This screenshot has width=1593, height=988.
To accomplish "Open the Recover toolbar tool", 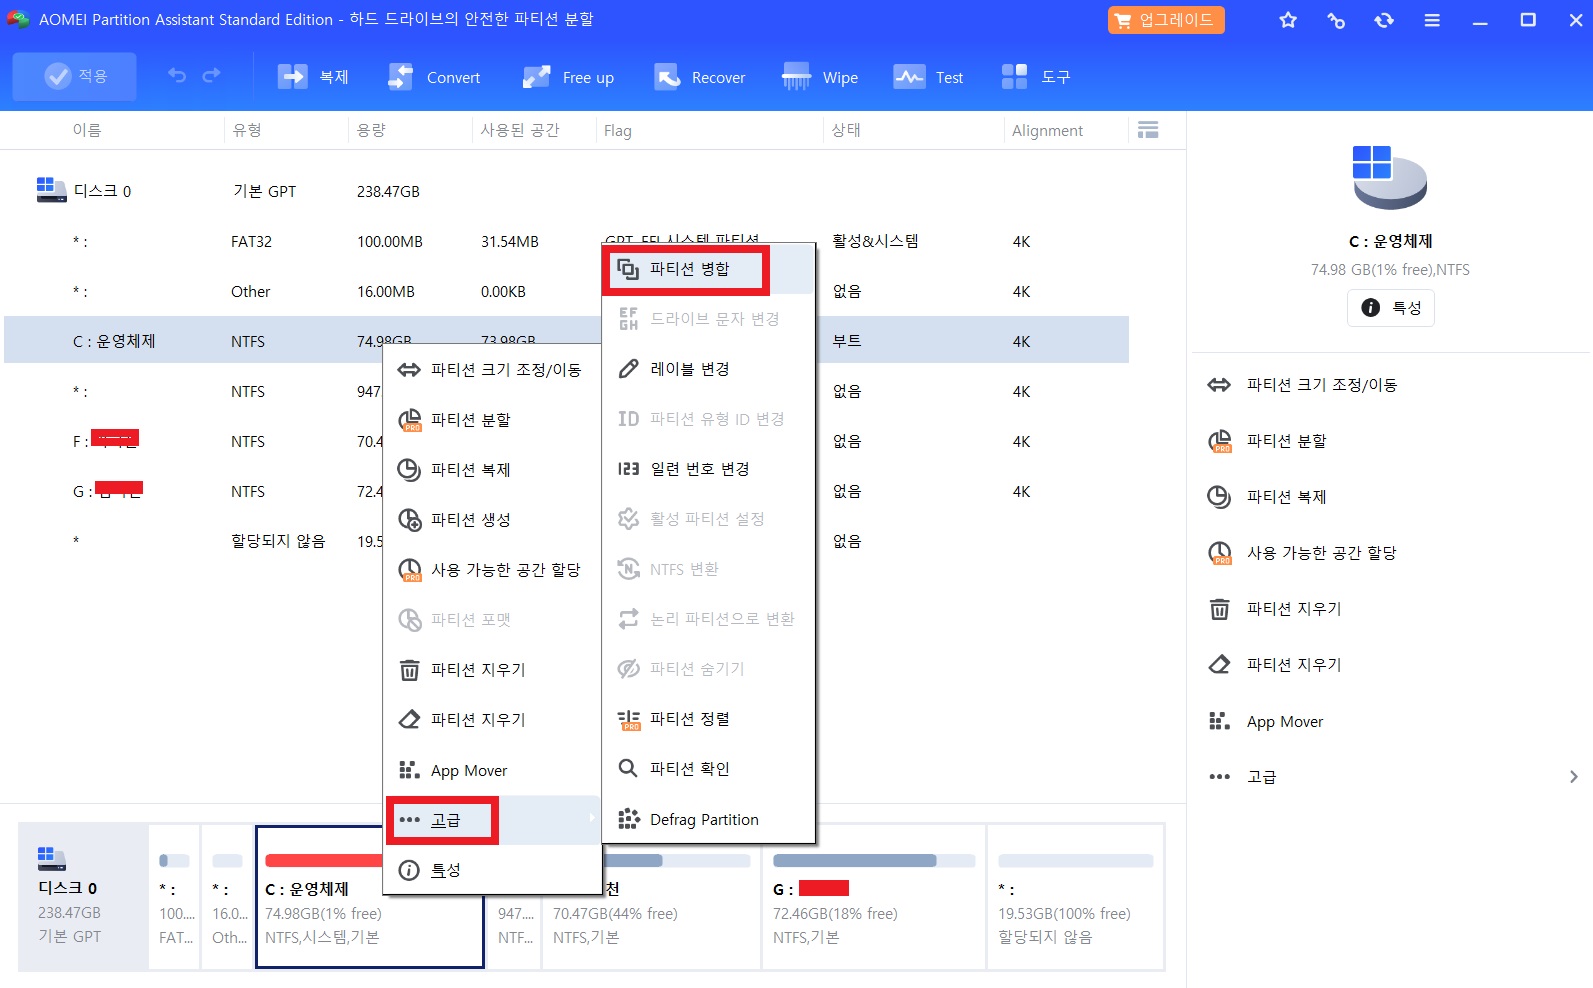I will 699,77.
